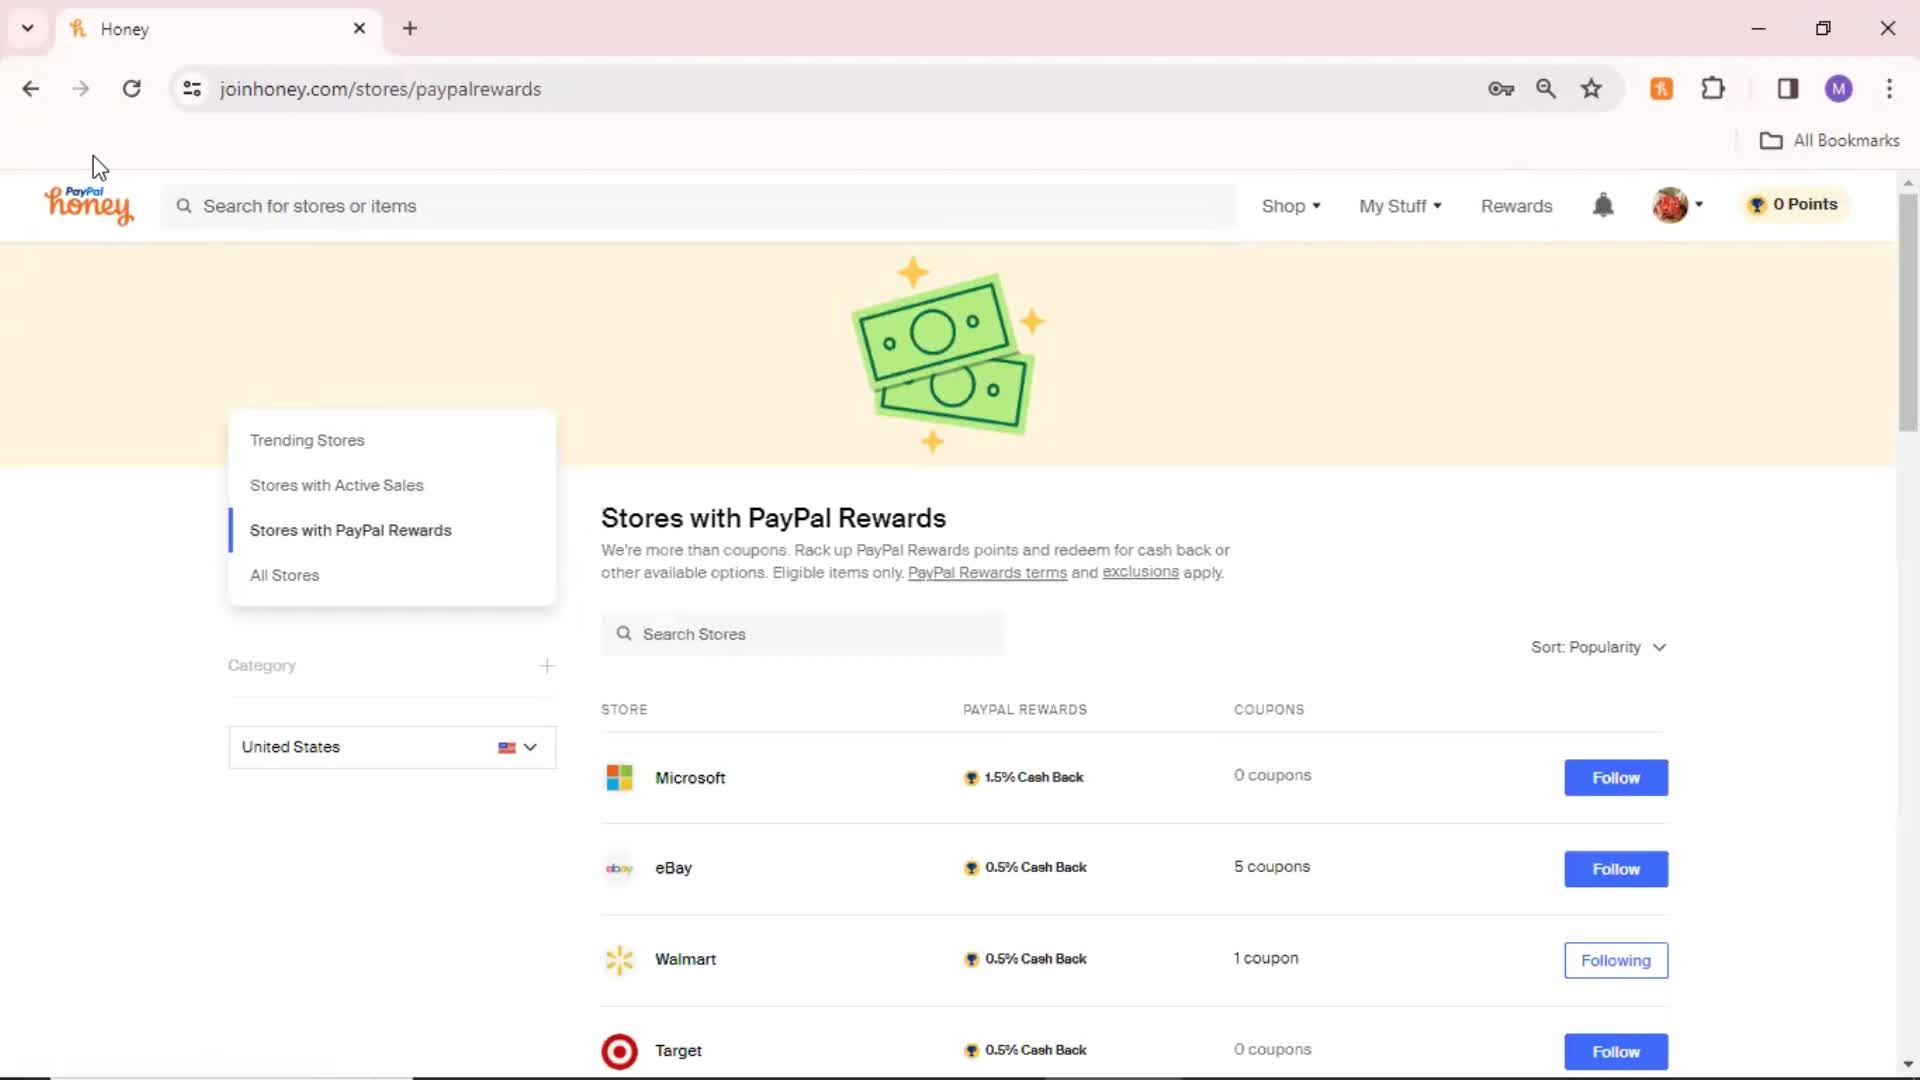Click Microsoft's 1.5% Cash Back
Viewport: 1920px width, 1080px height.
[x=1023, y=777]
